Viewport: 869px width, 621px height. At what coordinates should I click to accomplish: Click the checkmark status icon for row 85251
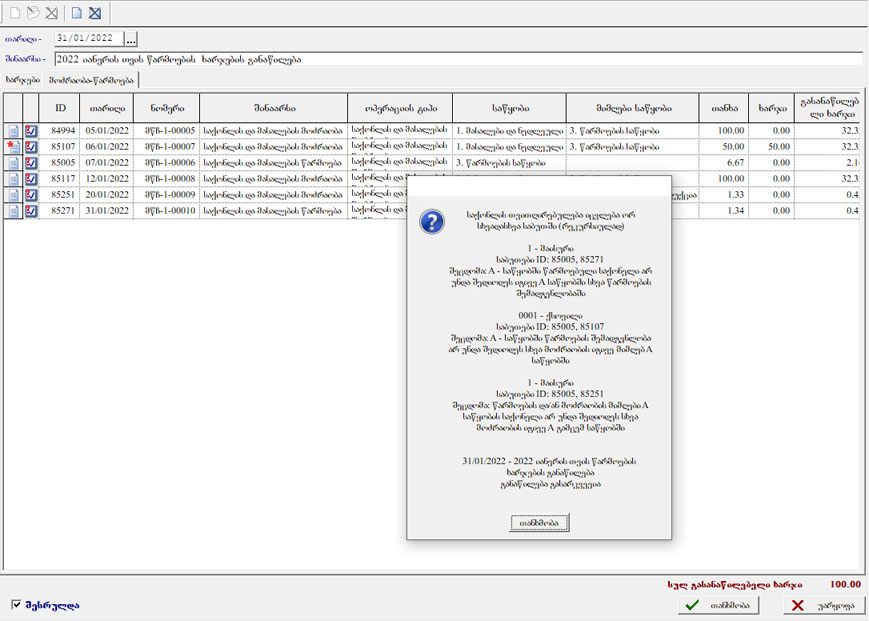tap(31, 196)
